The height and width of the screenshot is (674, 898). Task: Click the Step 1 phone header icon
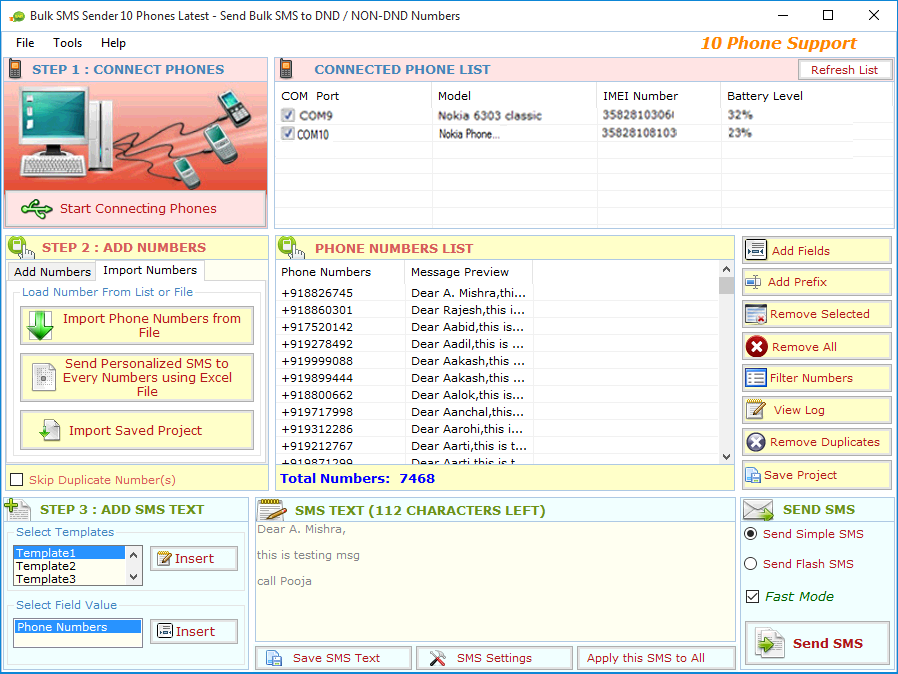(x=15, y=69)
